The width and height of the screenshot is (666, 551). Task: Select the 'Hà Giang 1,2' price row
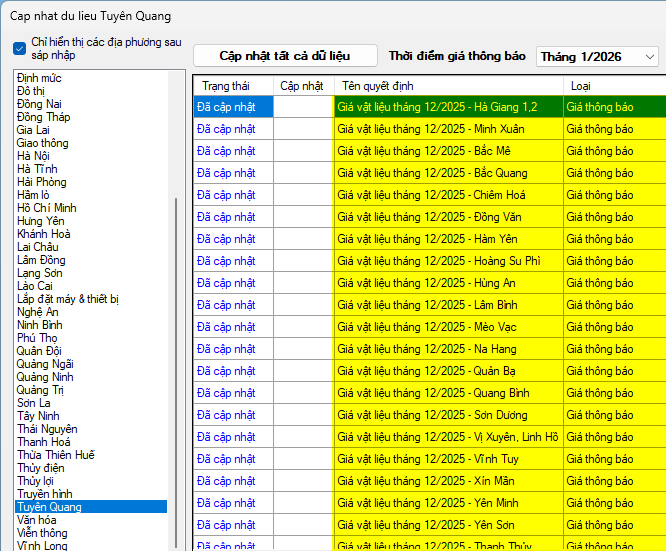(448, 107)
